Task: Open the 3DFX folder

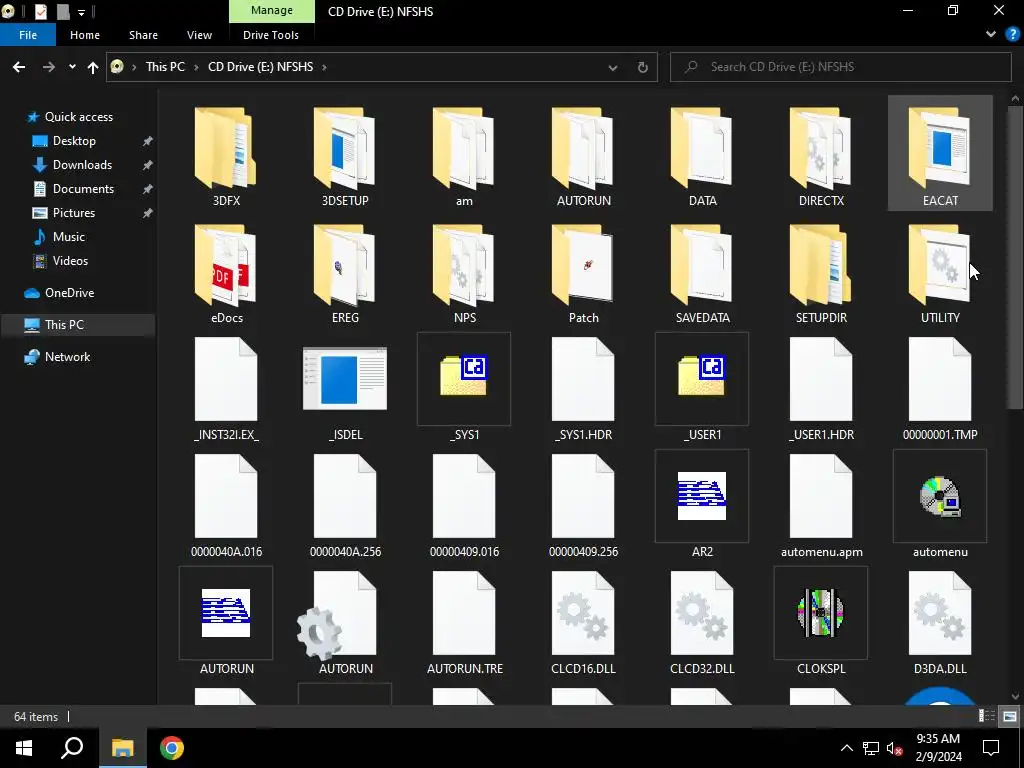Action: coord(226,155)
